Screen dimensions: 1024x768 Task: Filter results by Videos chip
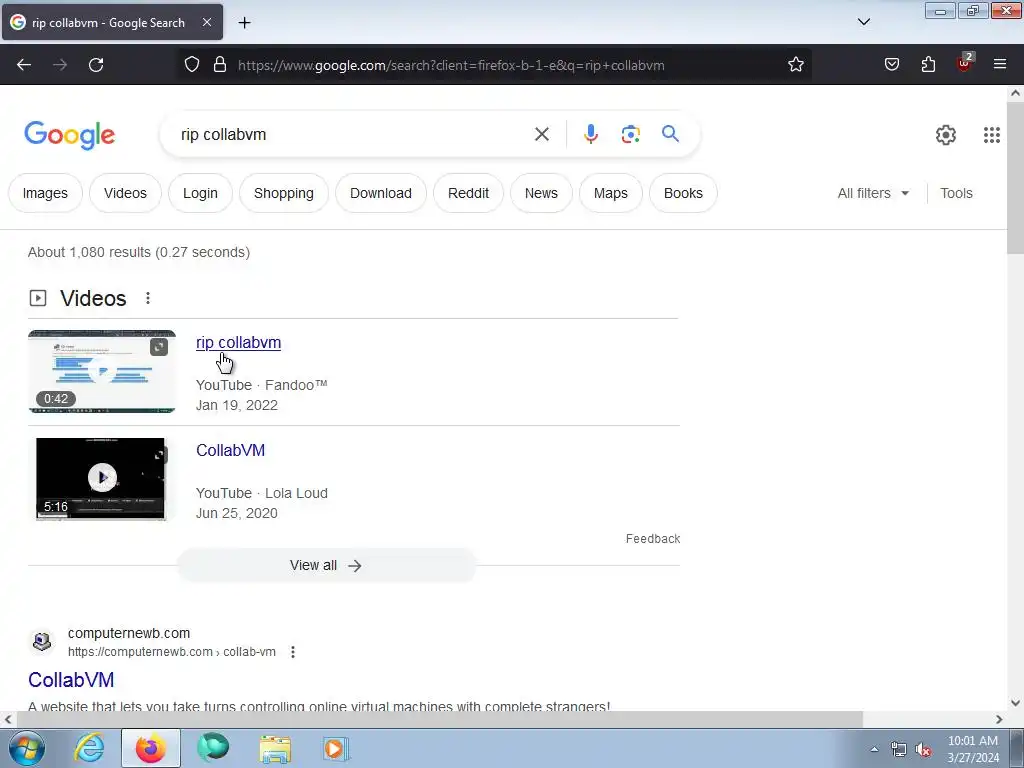(x=125, y=193)
